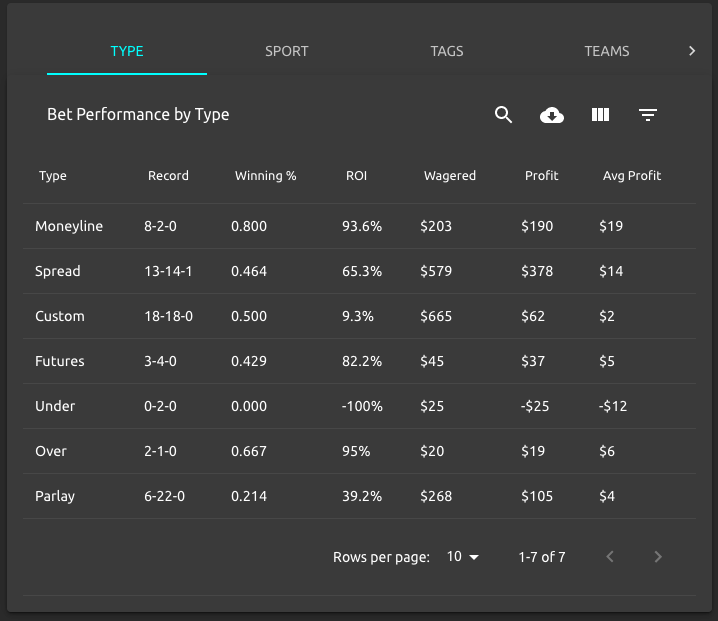718x621 pixels.
Task: Click the search magnifier icon
Action: tap(503, 115)
